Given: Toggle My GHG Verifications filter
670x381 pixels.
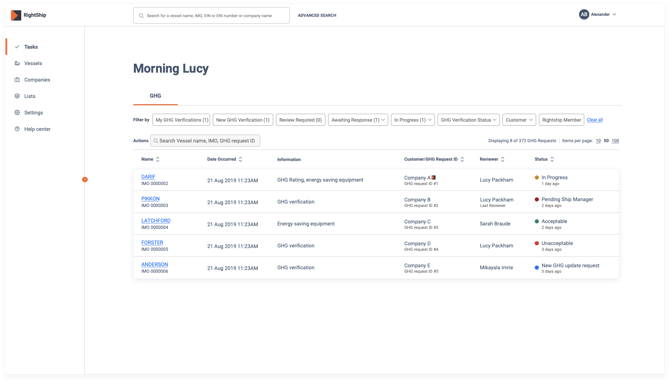Looking at the screenshot, I should [x=182, y=120].
